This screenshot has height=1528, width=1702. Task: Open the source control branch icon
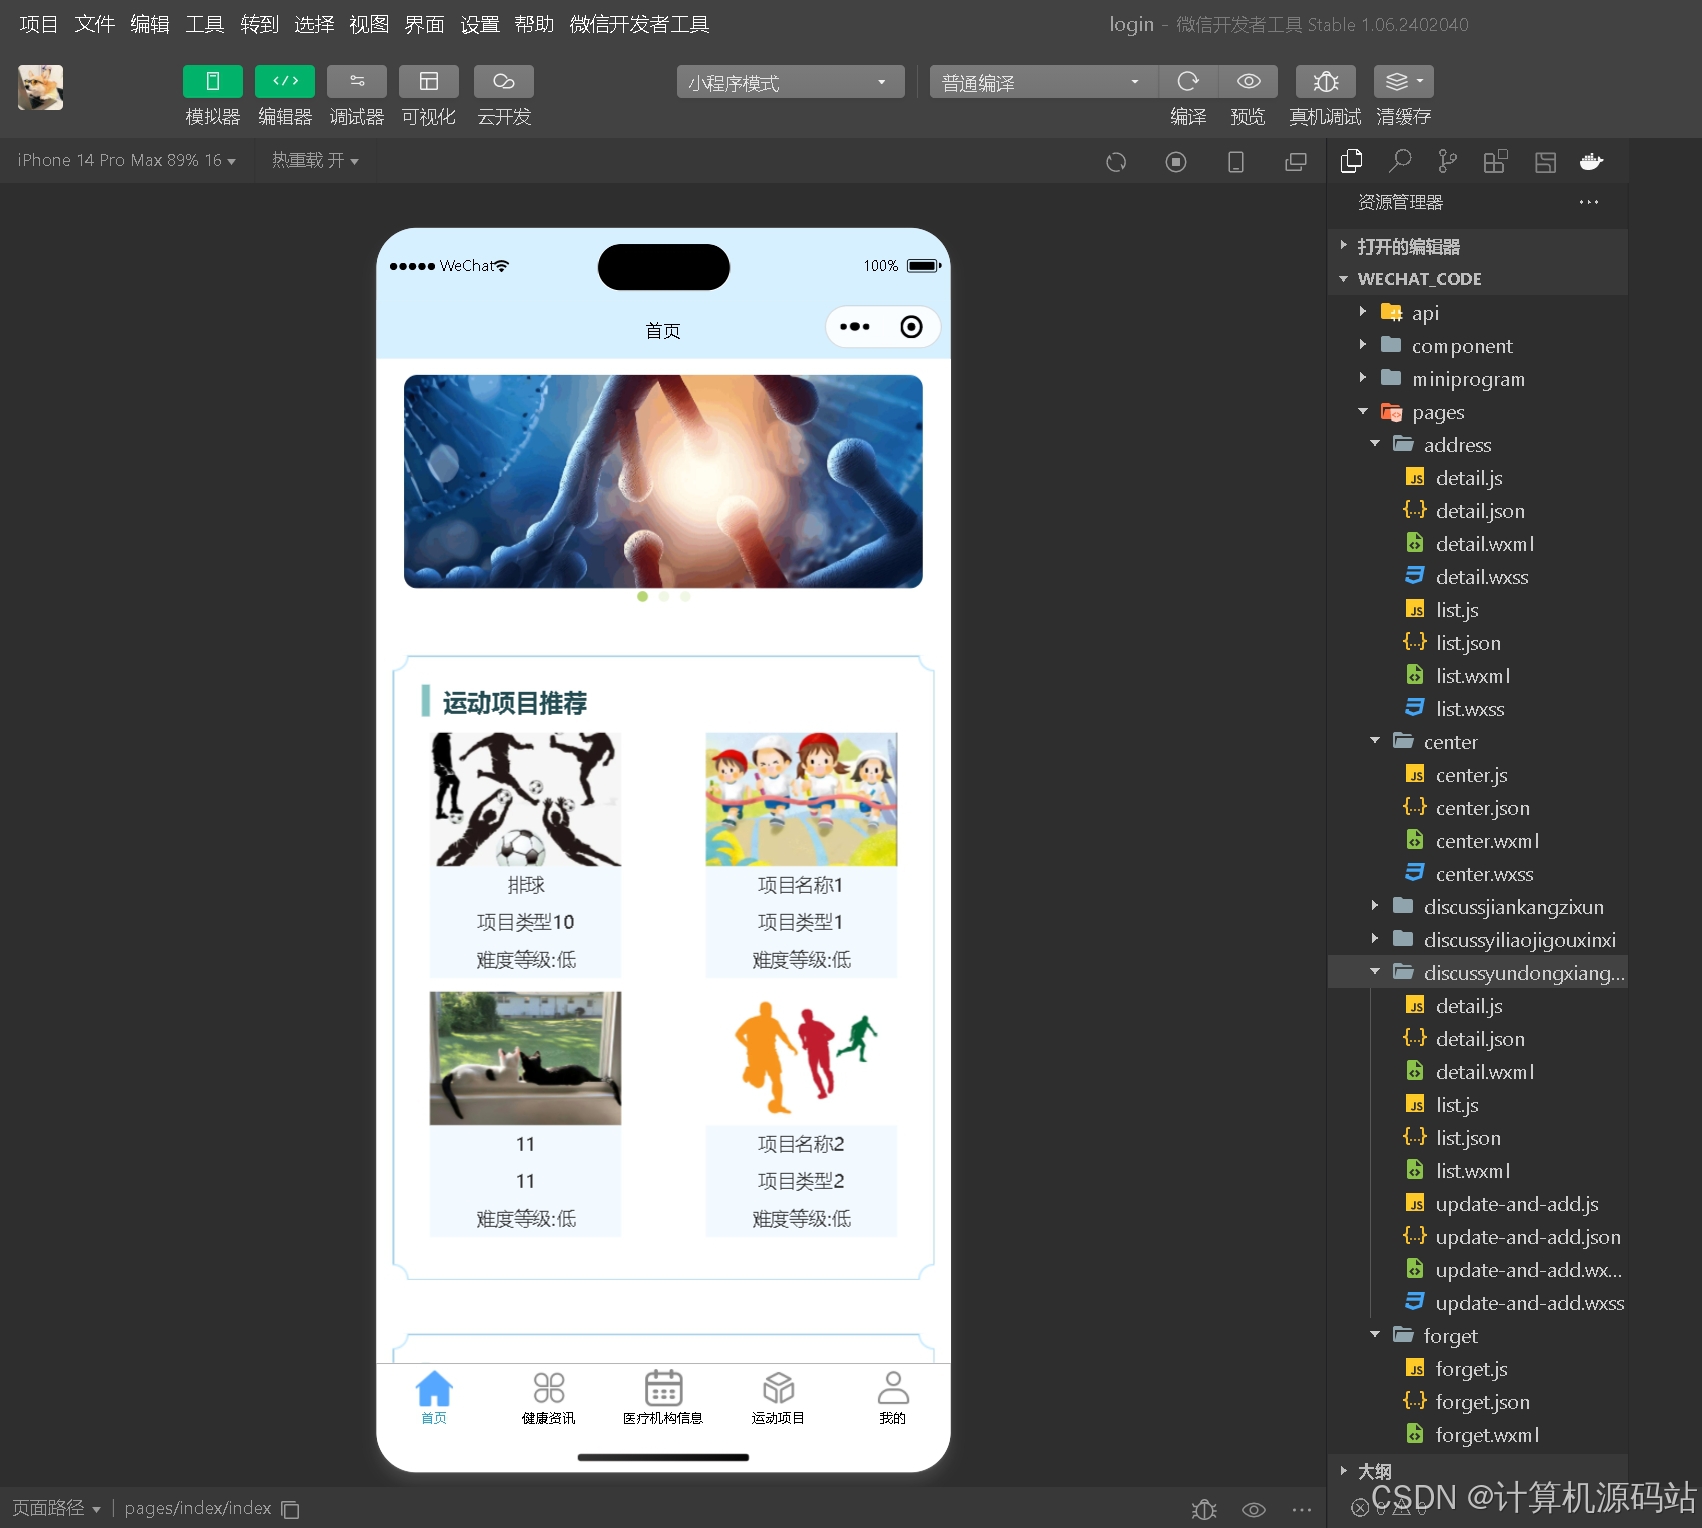(x=1447, y=161)
